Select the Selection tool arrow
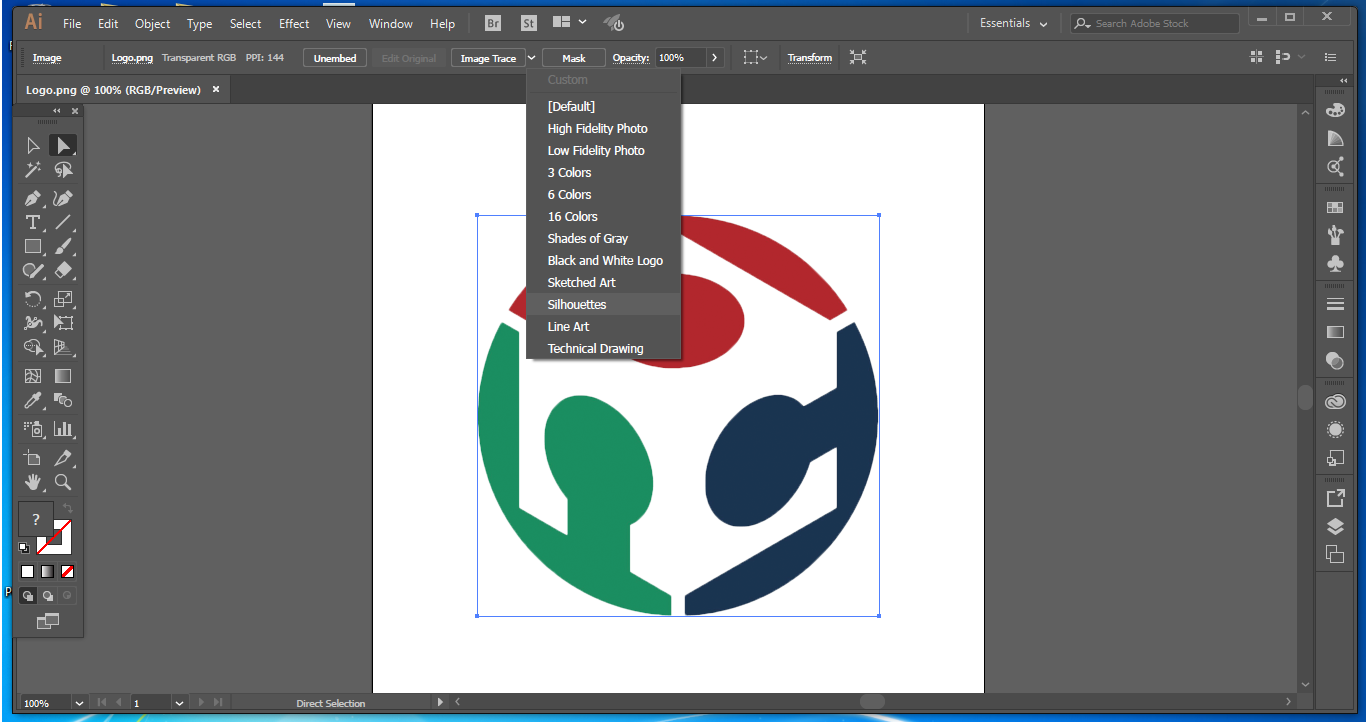This screenshot has width=1366, height=722. (33, 146)
